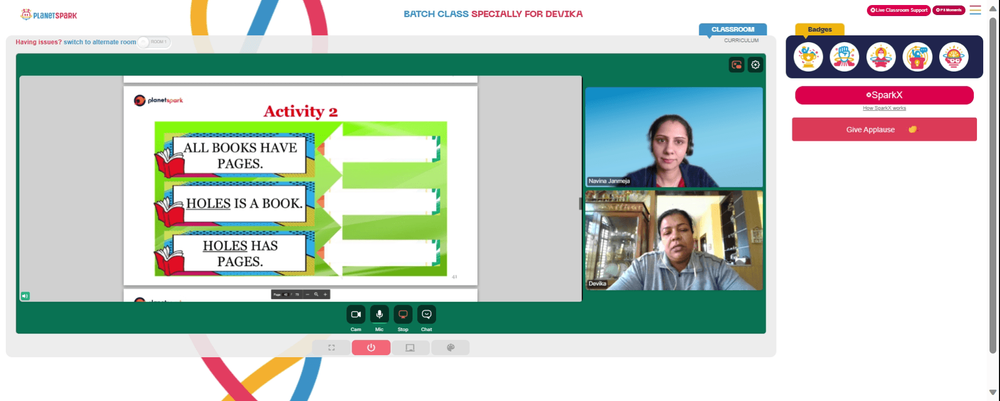Stop screen sharing with Stop button
1000x401 pixels.
point(402,314)
